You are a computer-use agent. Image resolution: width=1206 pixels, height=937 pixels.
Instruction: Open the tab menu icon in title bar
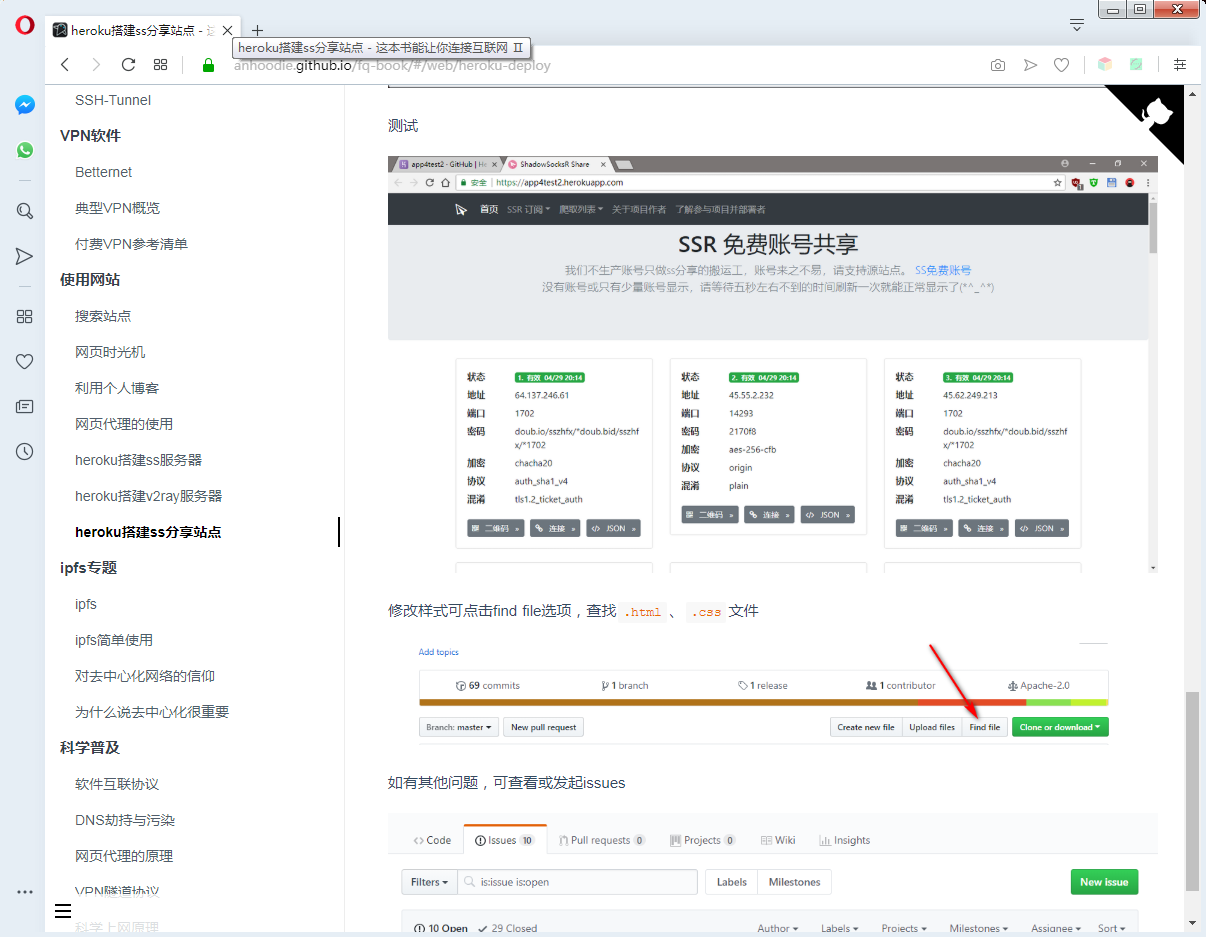1077,24
